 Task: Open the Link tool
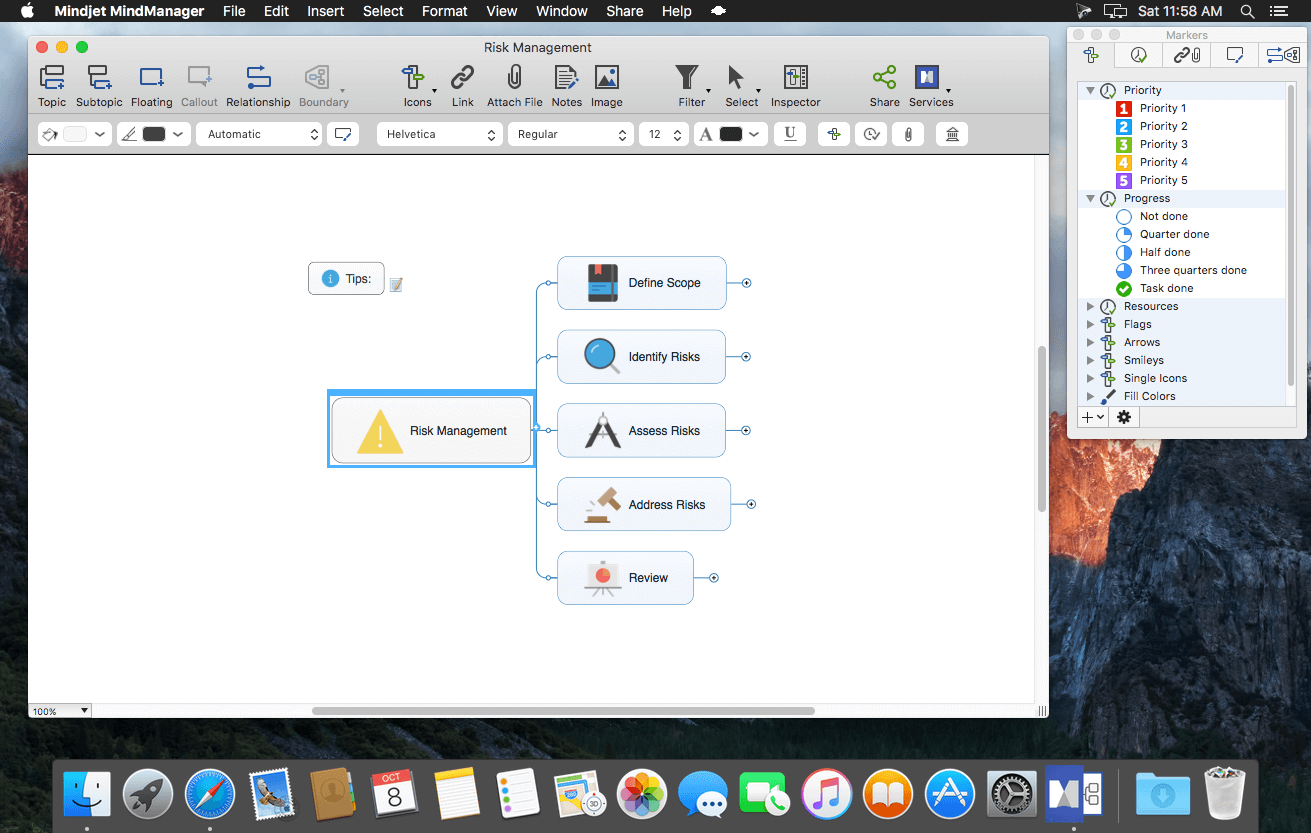point(462,86)
